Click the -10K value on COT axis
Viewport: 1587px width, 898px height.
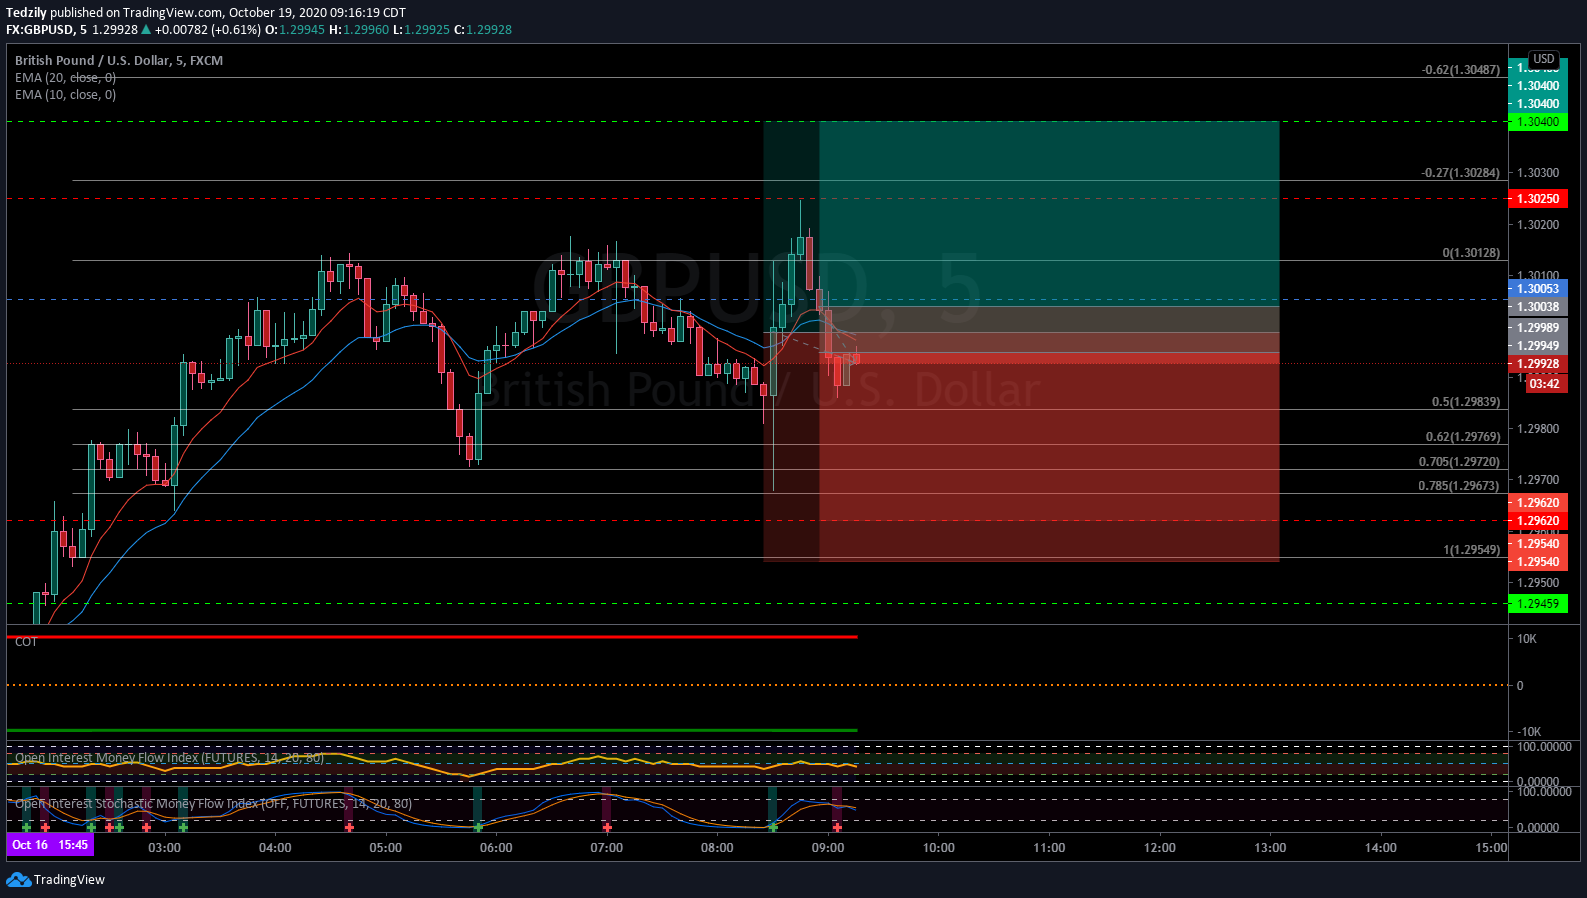[1529, 732]
